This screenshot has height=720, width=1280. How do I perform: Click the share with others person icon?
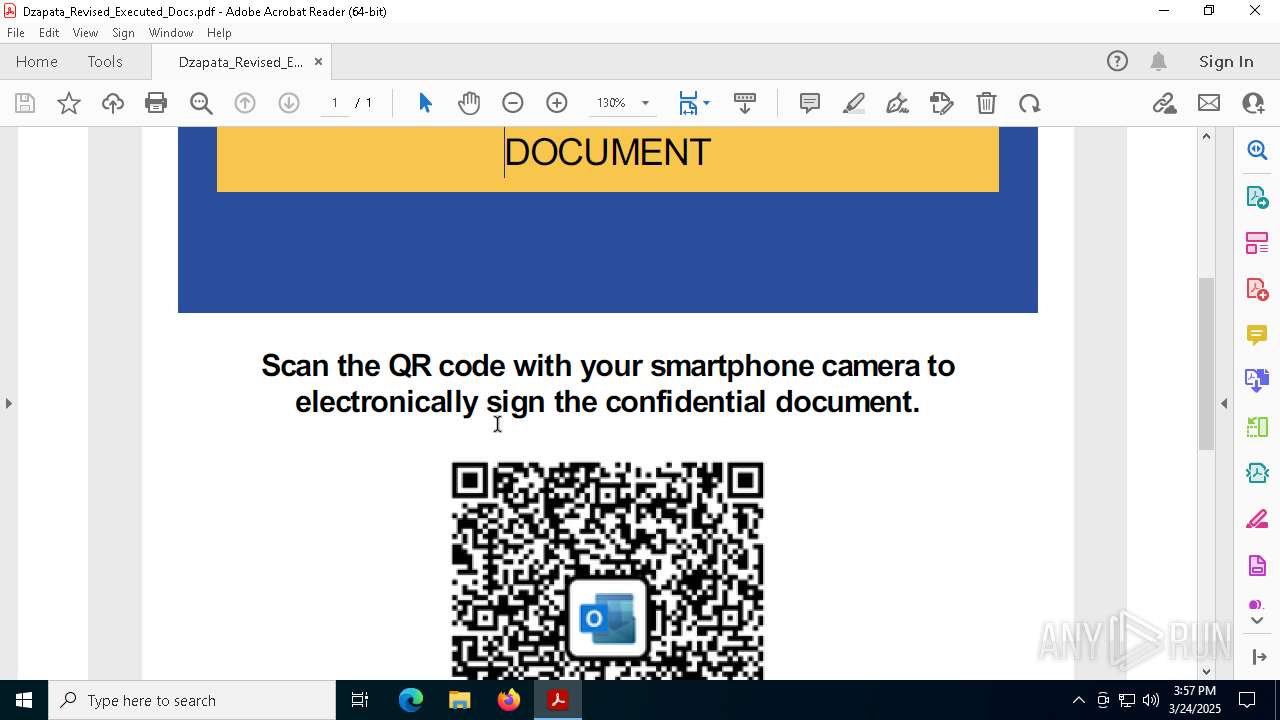pos(1253,103)
